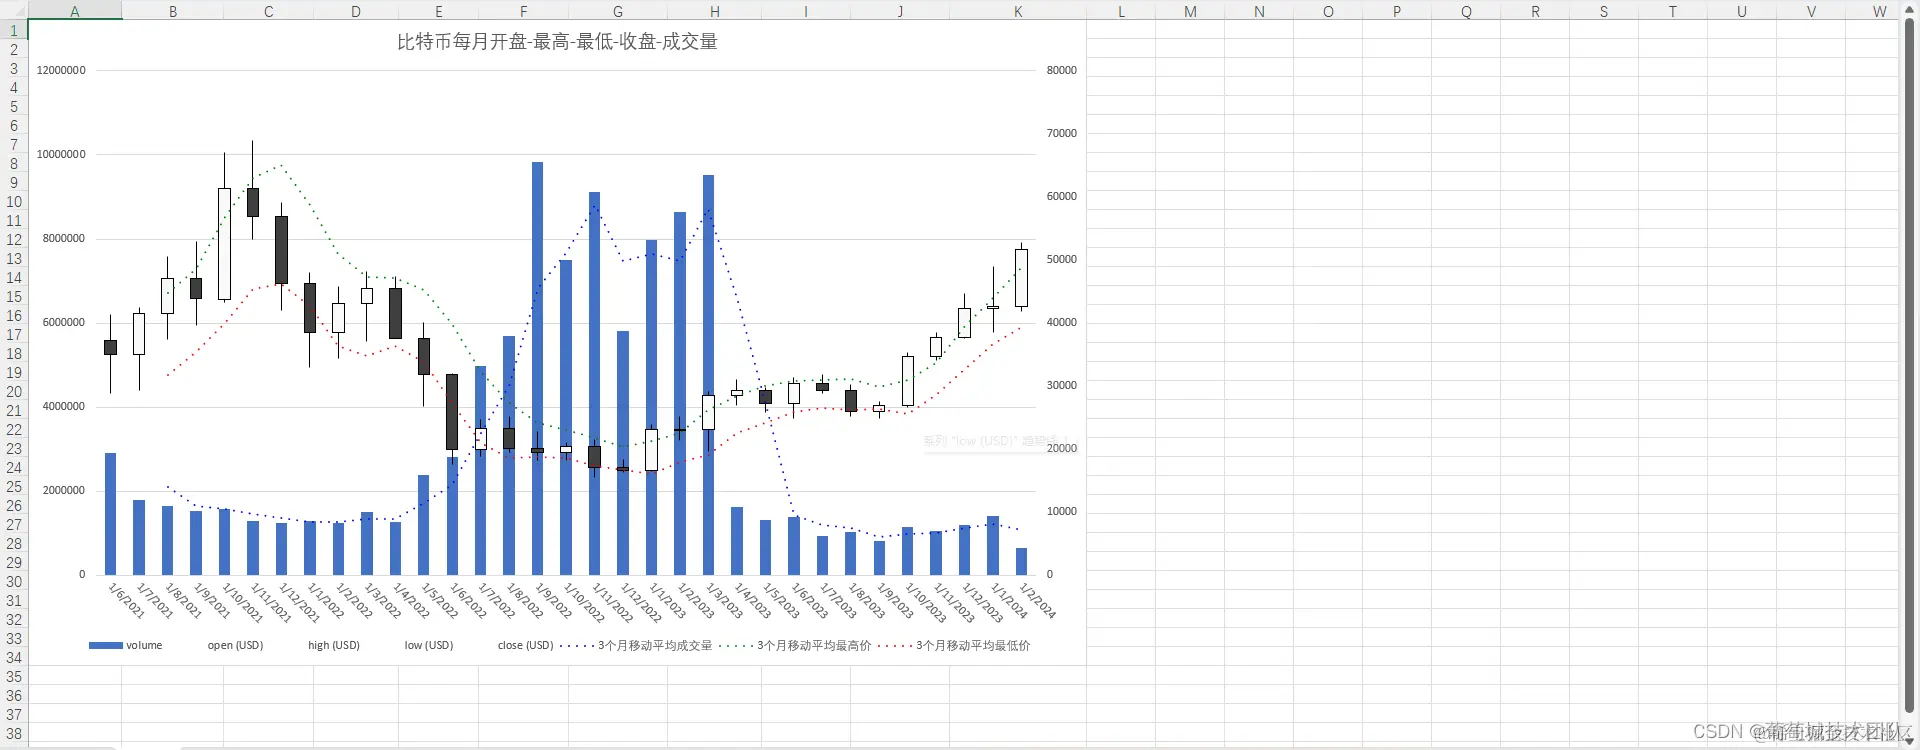The height and width of the screenshot is (750, 1920).
Task: Select row 1 header
Action: (x=14, y=31)
